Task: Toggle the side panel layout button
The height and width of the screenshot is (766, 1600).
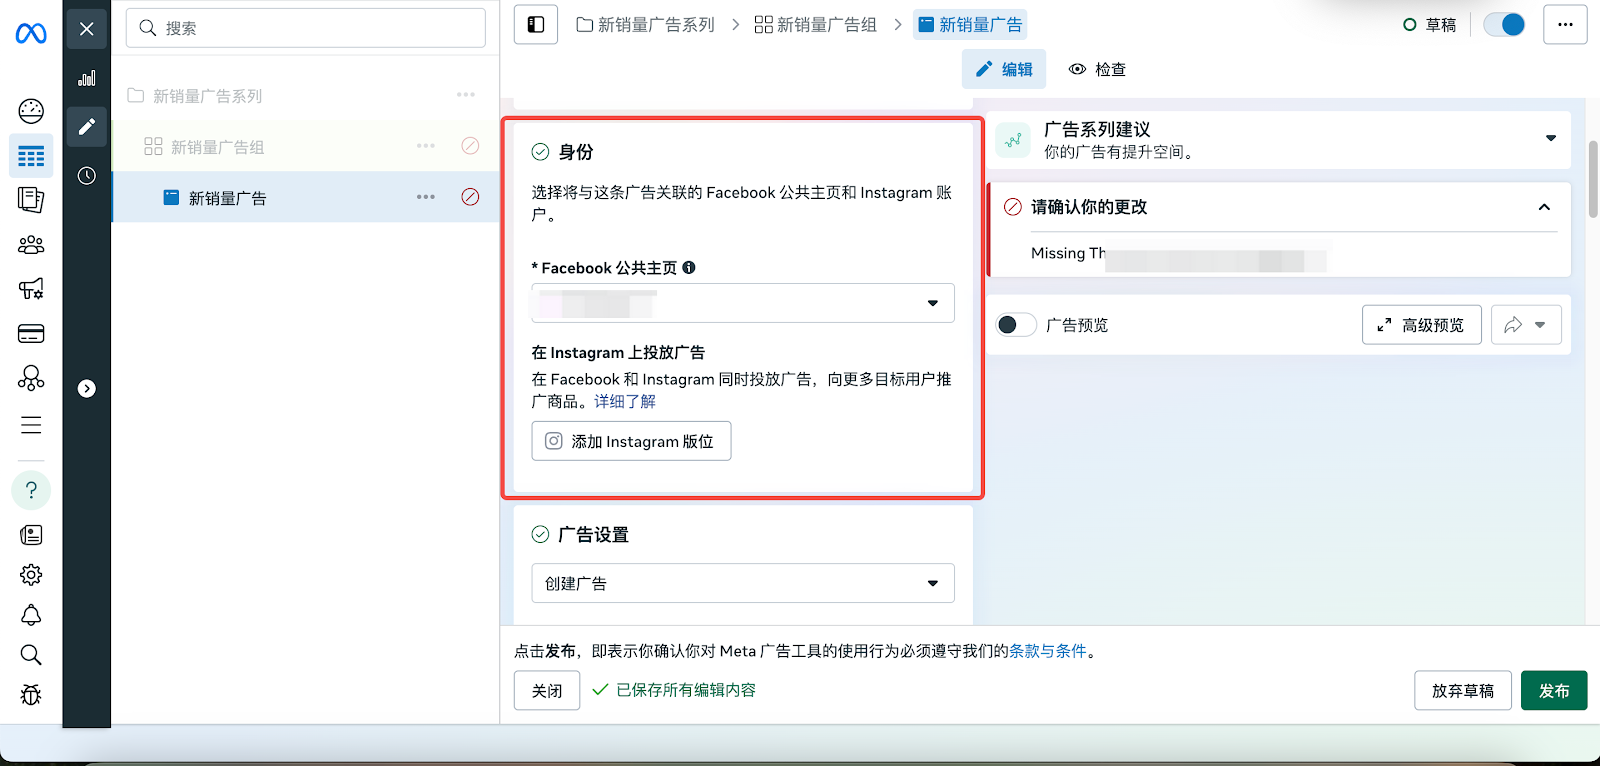Action: (x=536, y=25)
